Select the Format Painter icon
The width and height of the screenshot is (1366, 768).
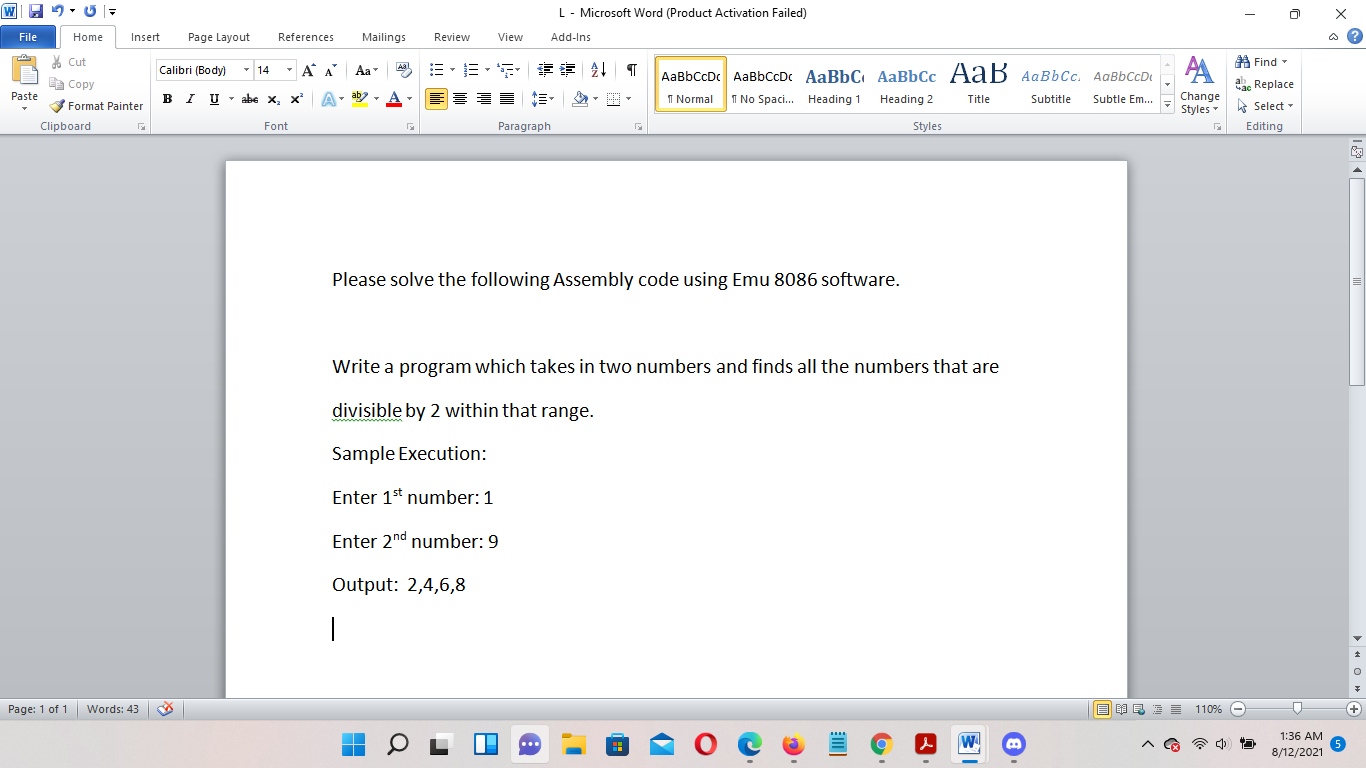click(57, 105)
